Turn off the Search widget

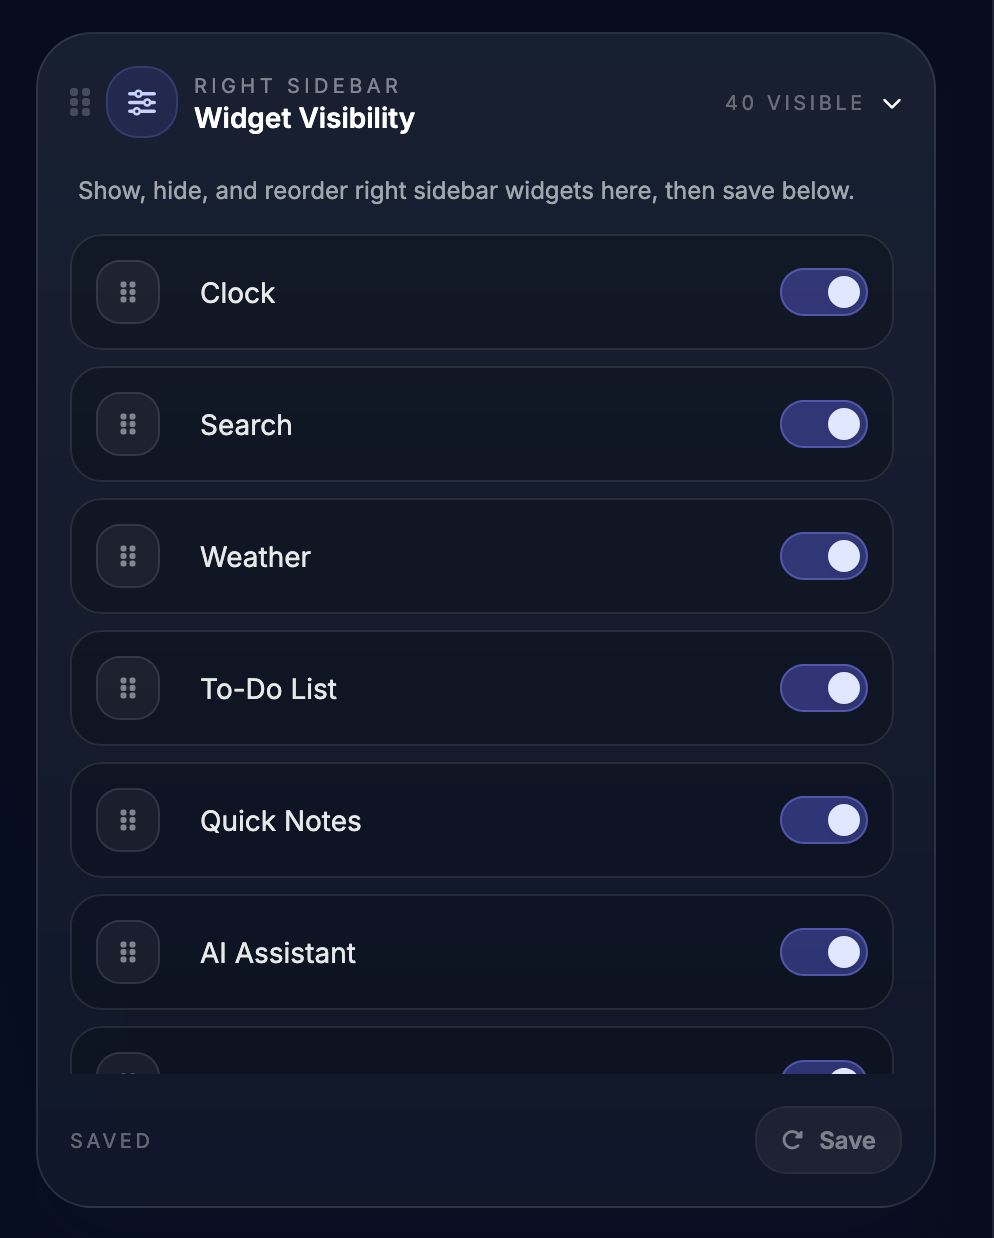[x=823, y=424]
